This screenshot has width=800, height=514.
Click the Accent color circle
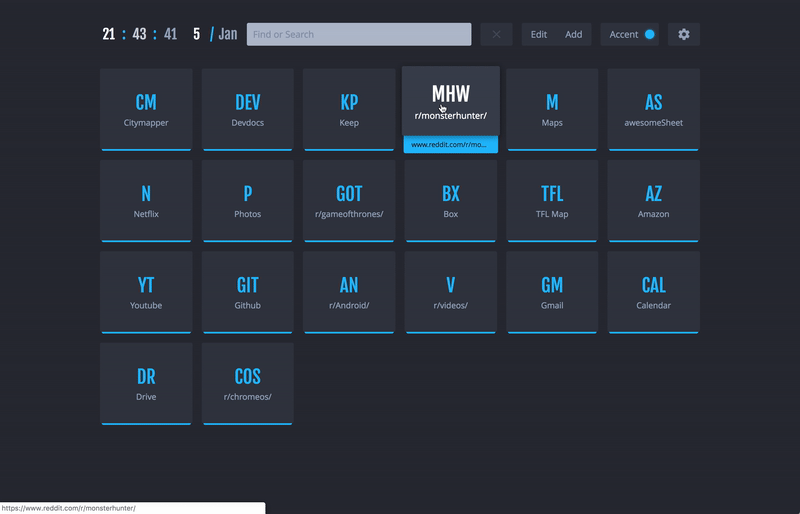[x=649, y=34]
